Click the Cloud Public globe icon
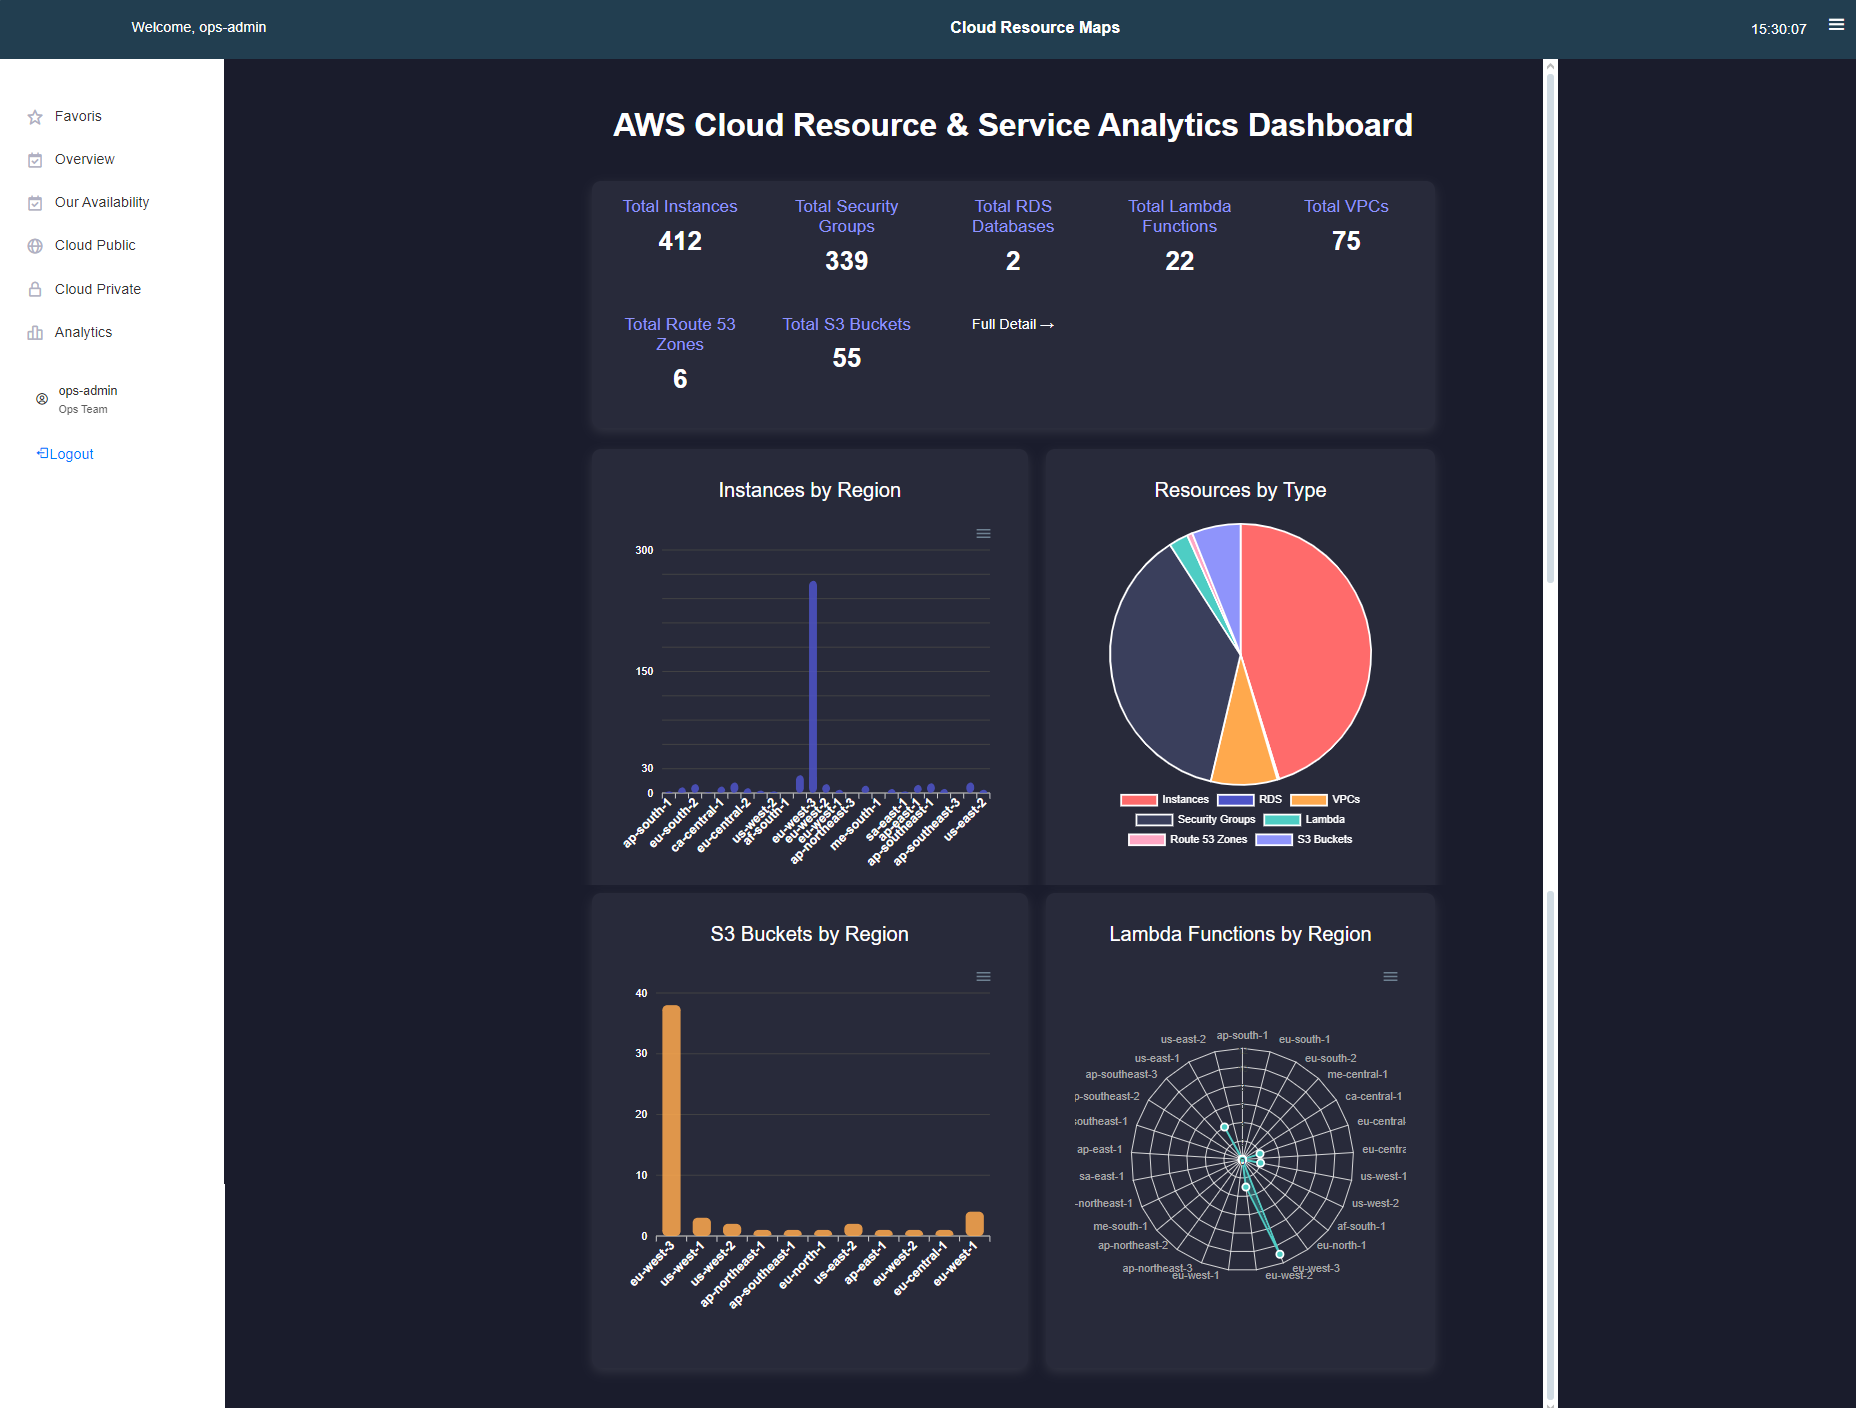This screenshot has width=1856, height=1408. click(x=35, y=246)
